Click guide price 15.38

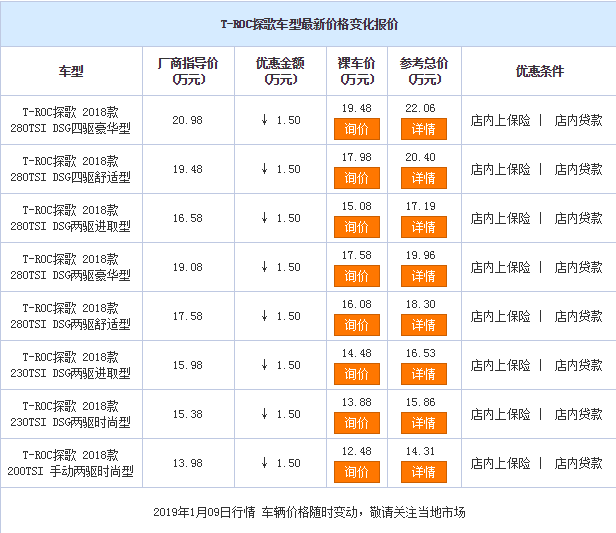(187, 414)
